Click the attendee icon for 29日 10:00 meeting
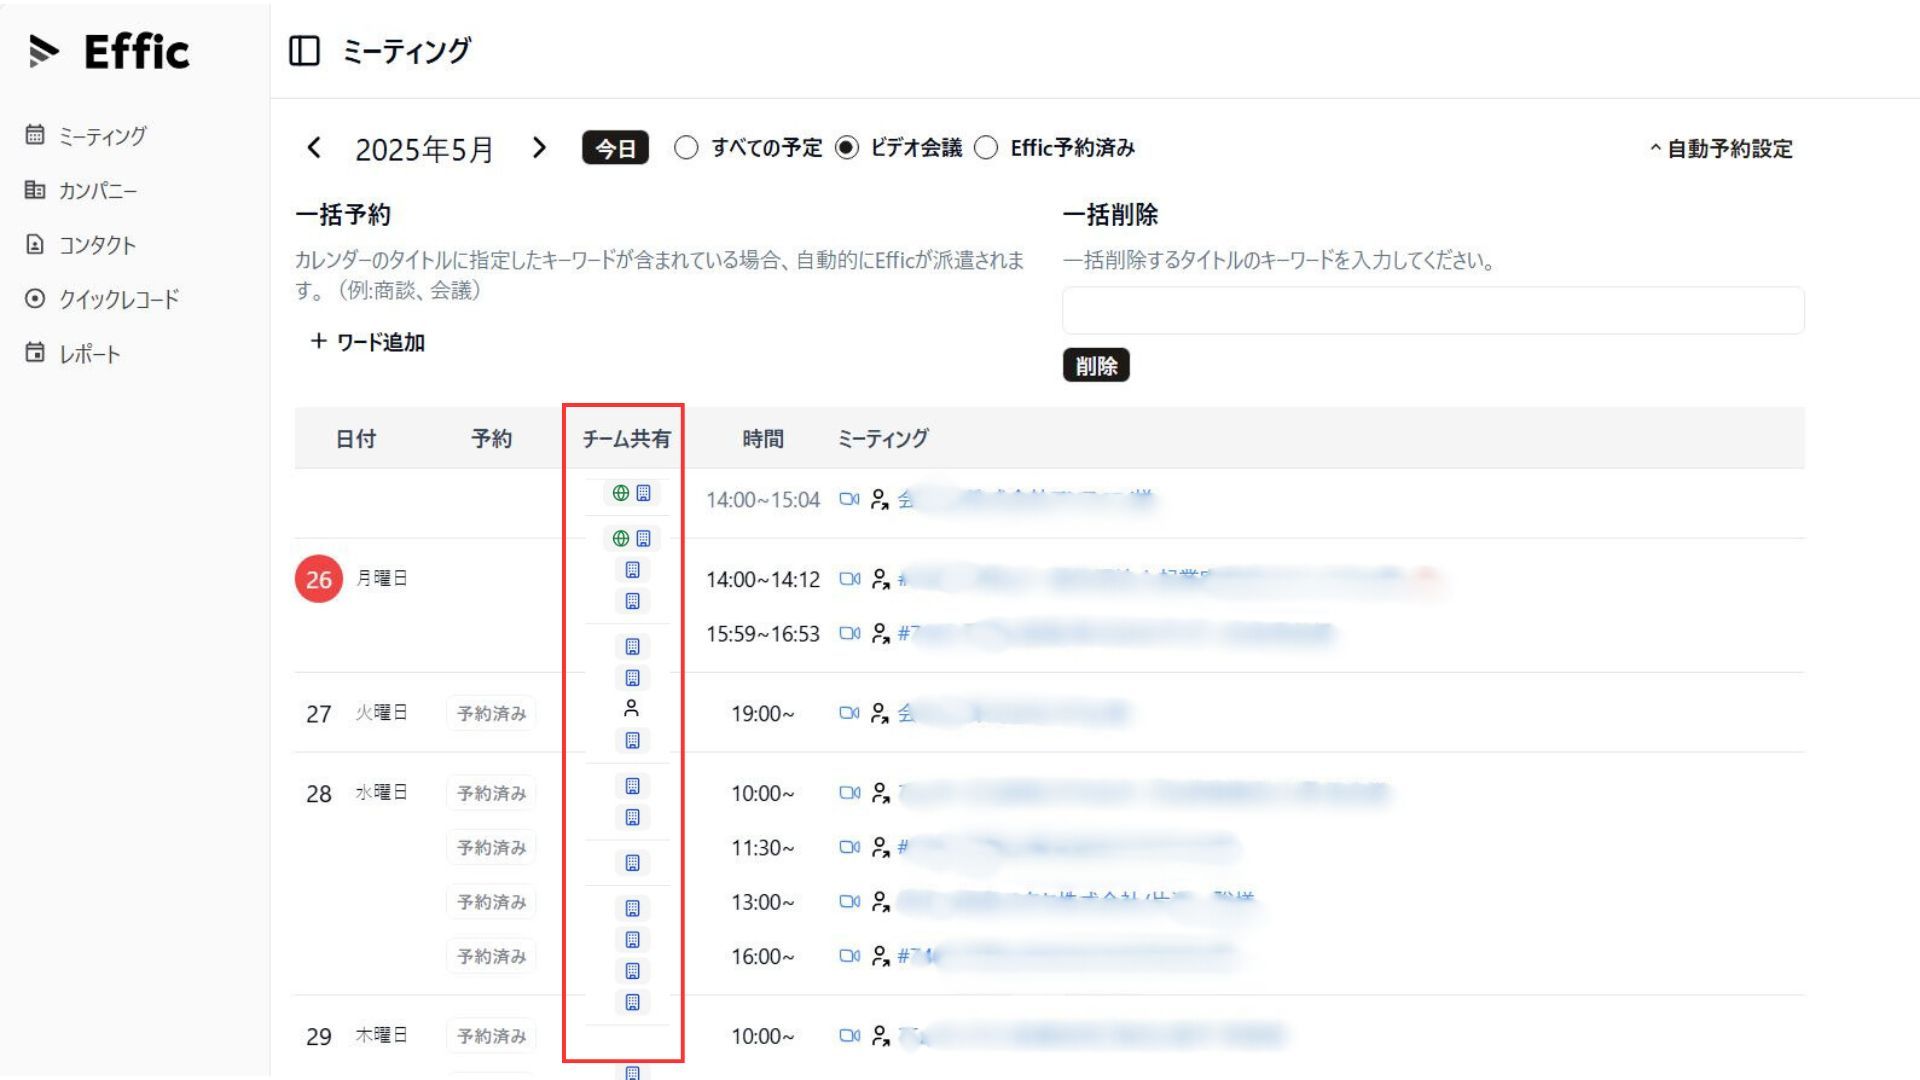The image size is (1920, 1080). (x=880, y=1036)
